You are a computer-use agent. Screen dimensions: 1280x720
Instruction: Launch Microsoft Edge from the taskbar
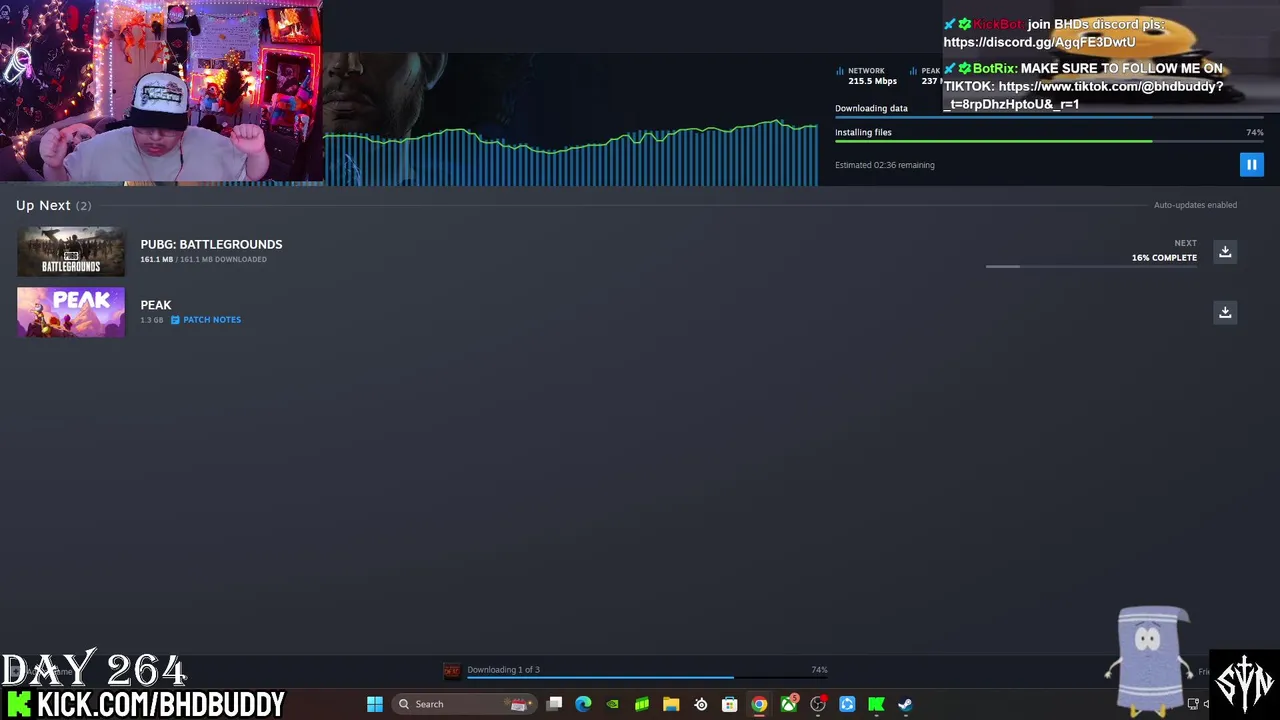tap(583, 704)
